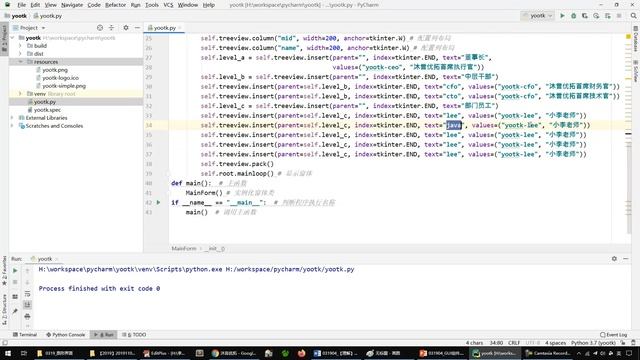Image resolution: width=640 pixels, height=360 pixels.
Task: Expand Scratches and Consoles node
Action: point(13,126)
